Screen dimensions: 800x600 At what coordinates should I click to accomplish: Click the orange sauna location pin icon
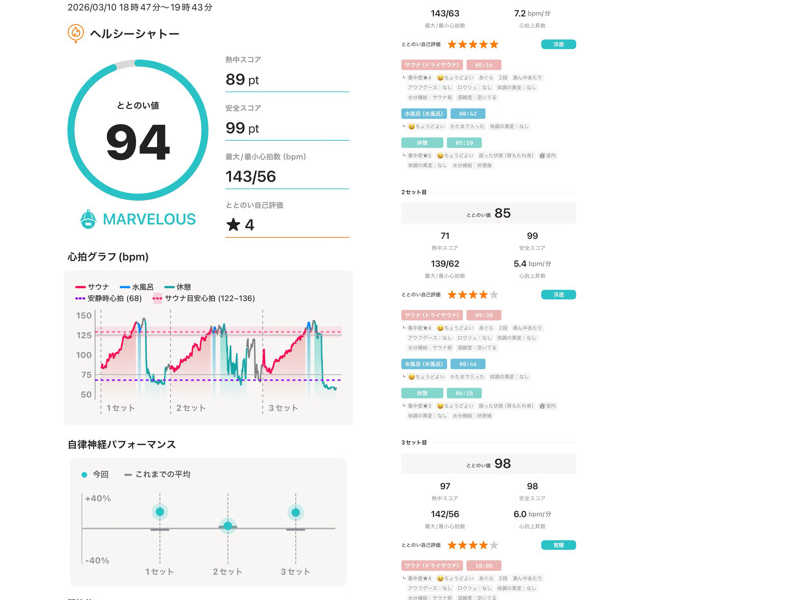click(x=76, y=33)
